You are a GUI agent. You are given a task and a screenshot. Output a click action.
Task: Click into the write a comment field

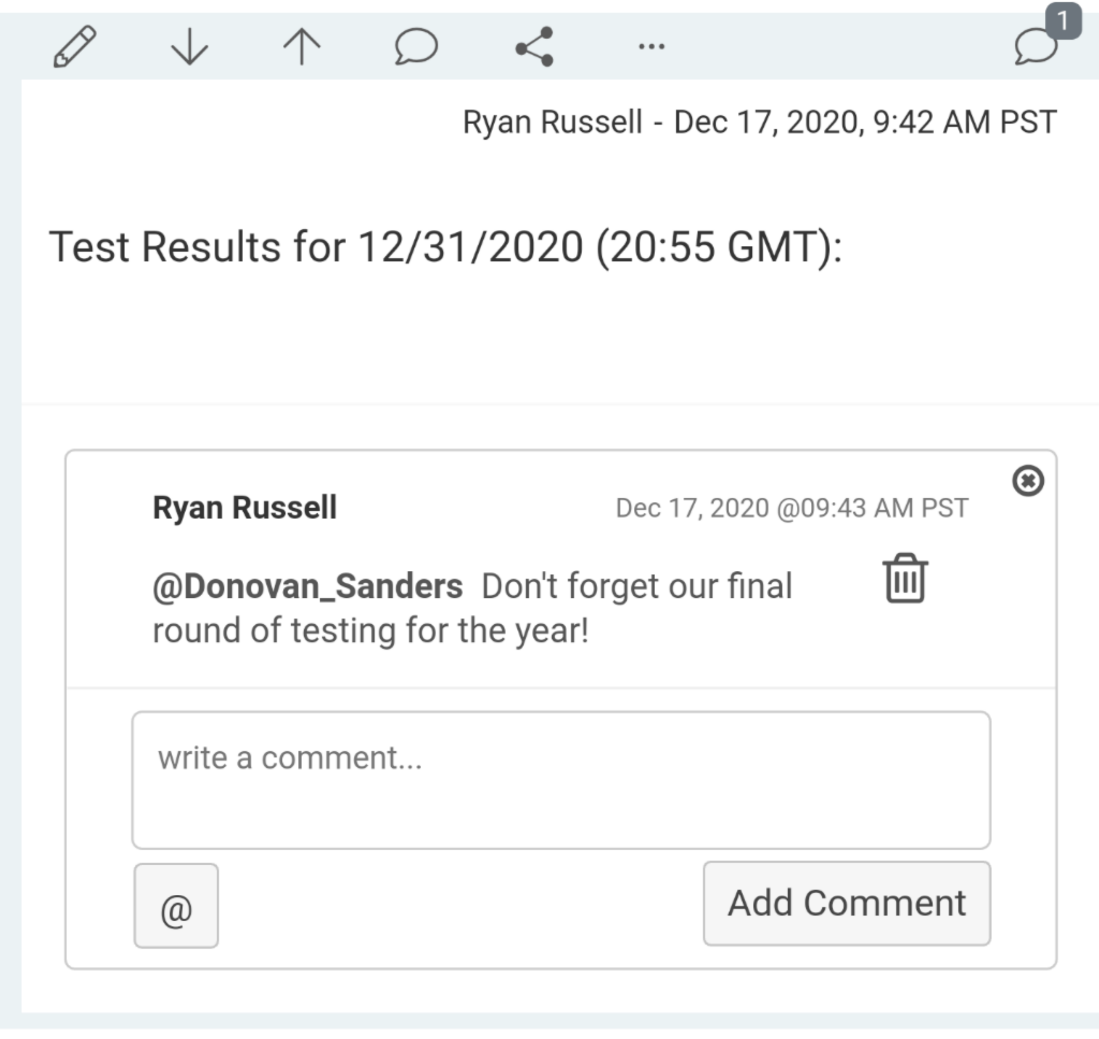[x=561, y=780]
